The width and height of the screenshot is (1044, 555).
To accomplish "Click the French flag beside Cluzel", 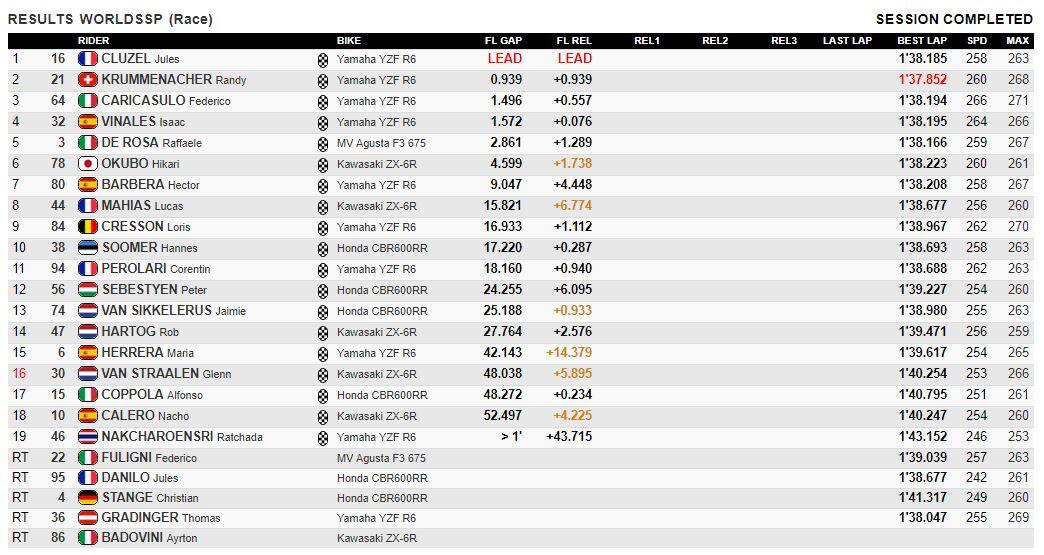I will tap(87, 59).
